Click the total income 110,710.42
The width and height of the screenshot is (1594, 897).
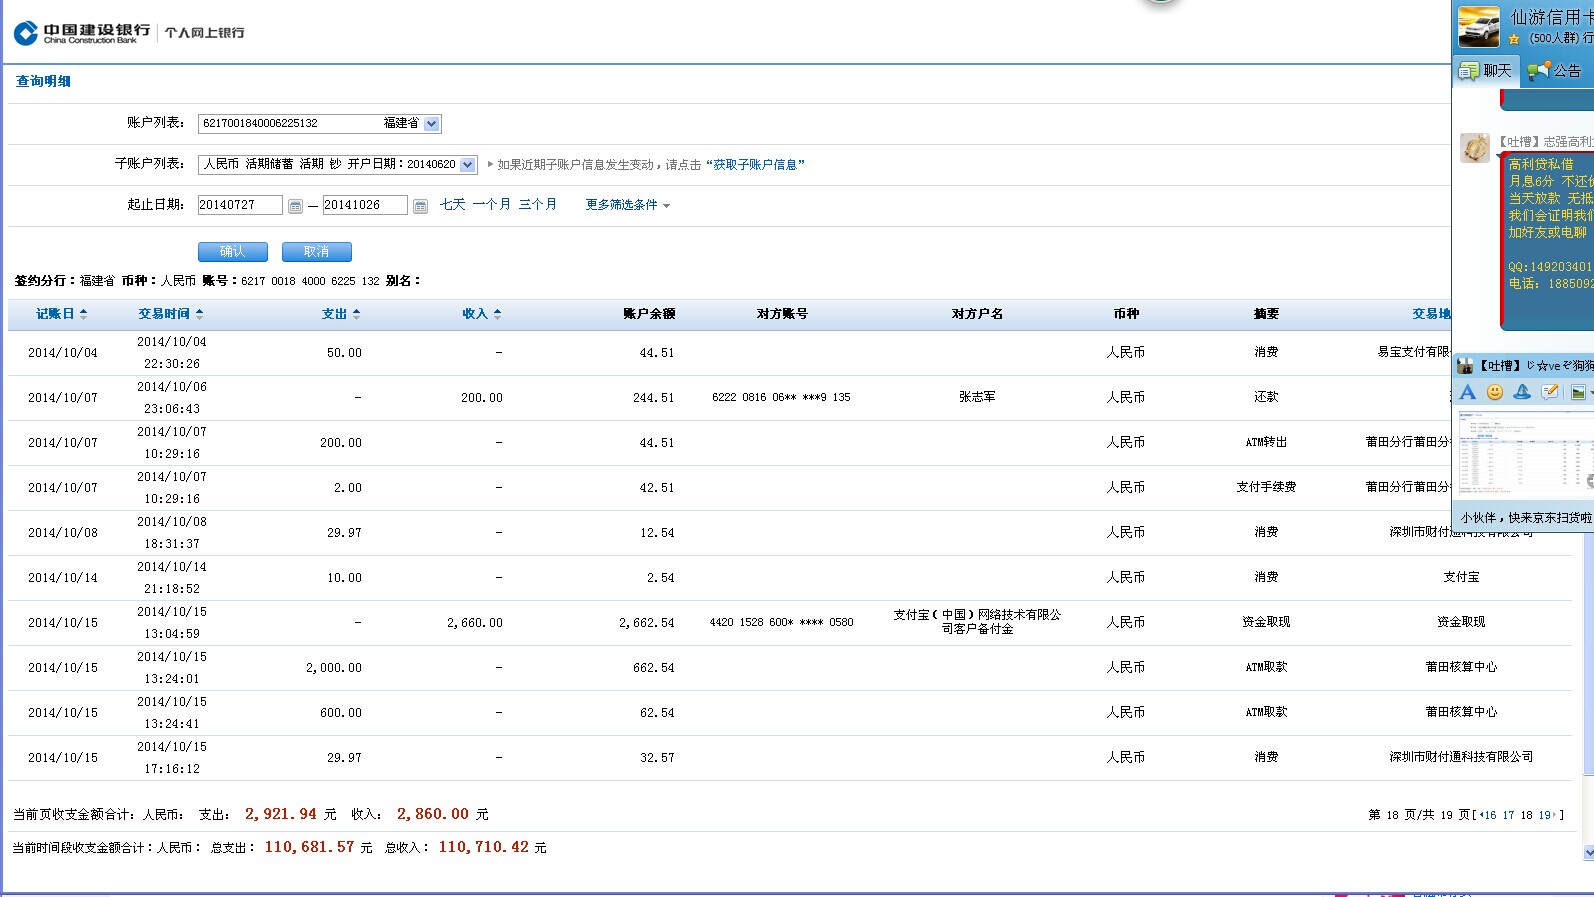[x=483, y=847]
